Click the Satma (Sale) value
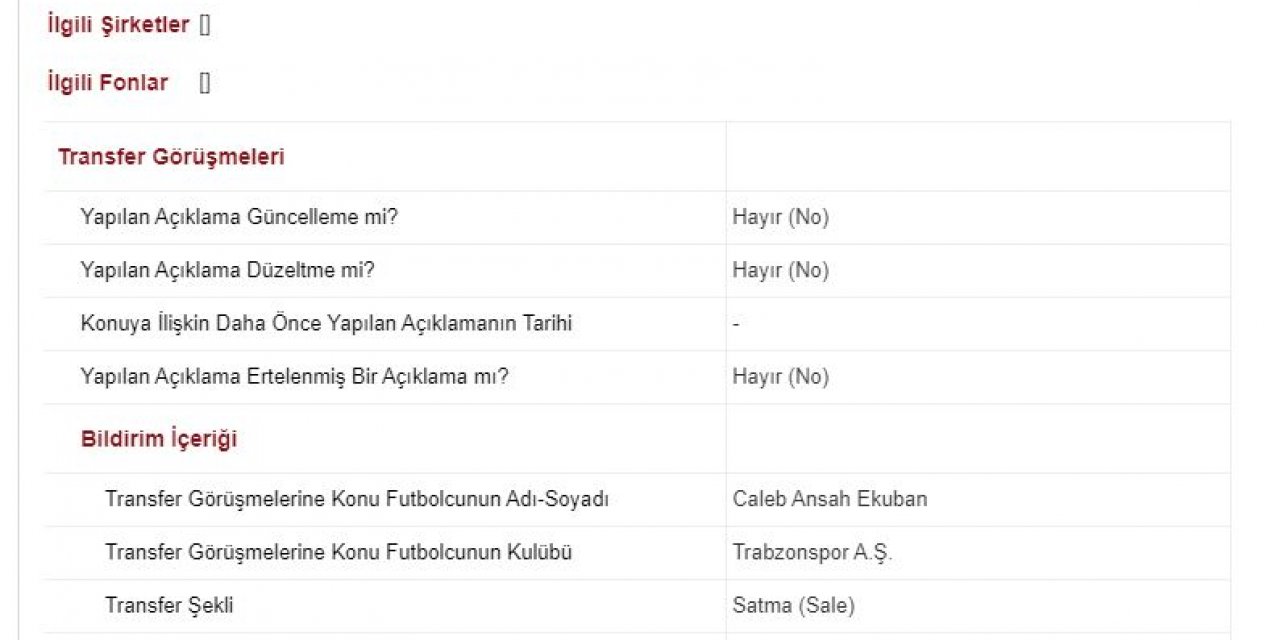The height and width of the screenshot is (640, 1280). click(793, 605)
